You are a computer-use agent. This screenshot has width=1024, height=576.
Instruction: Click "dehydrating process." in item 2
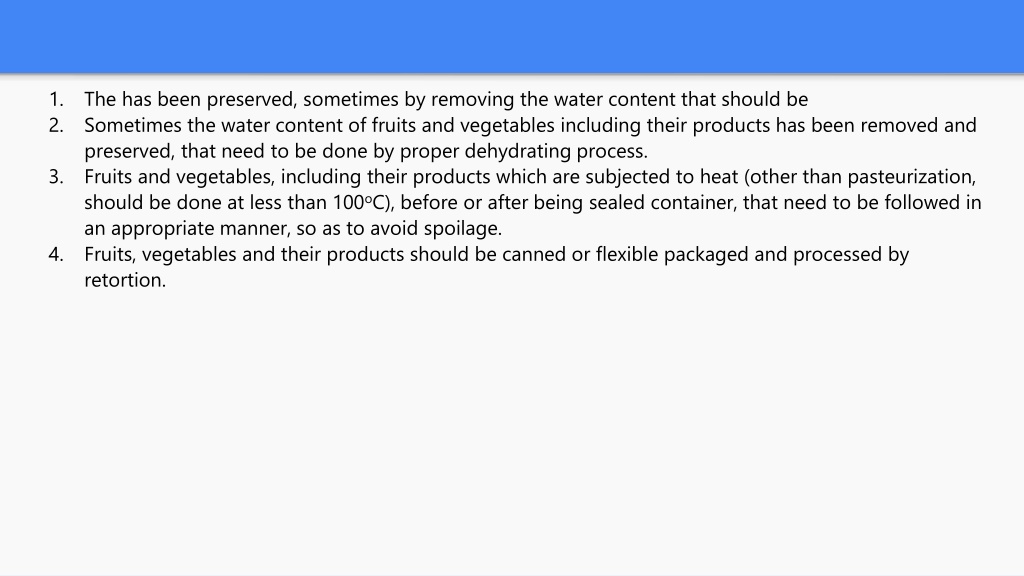coord(556,152)
